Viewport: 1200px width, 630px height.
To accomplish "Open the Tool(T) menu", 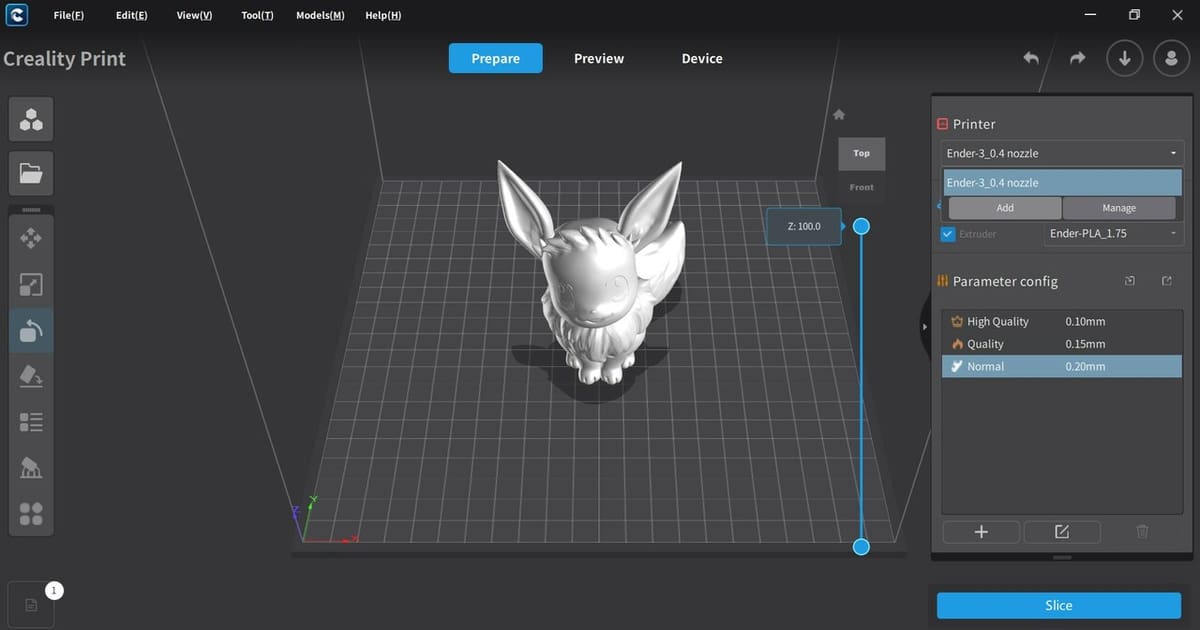I will [257, 16].
